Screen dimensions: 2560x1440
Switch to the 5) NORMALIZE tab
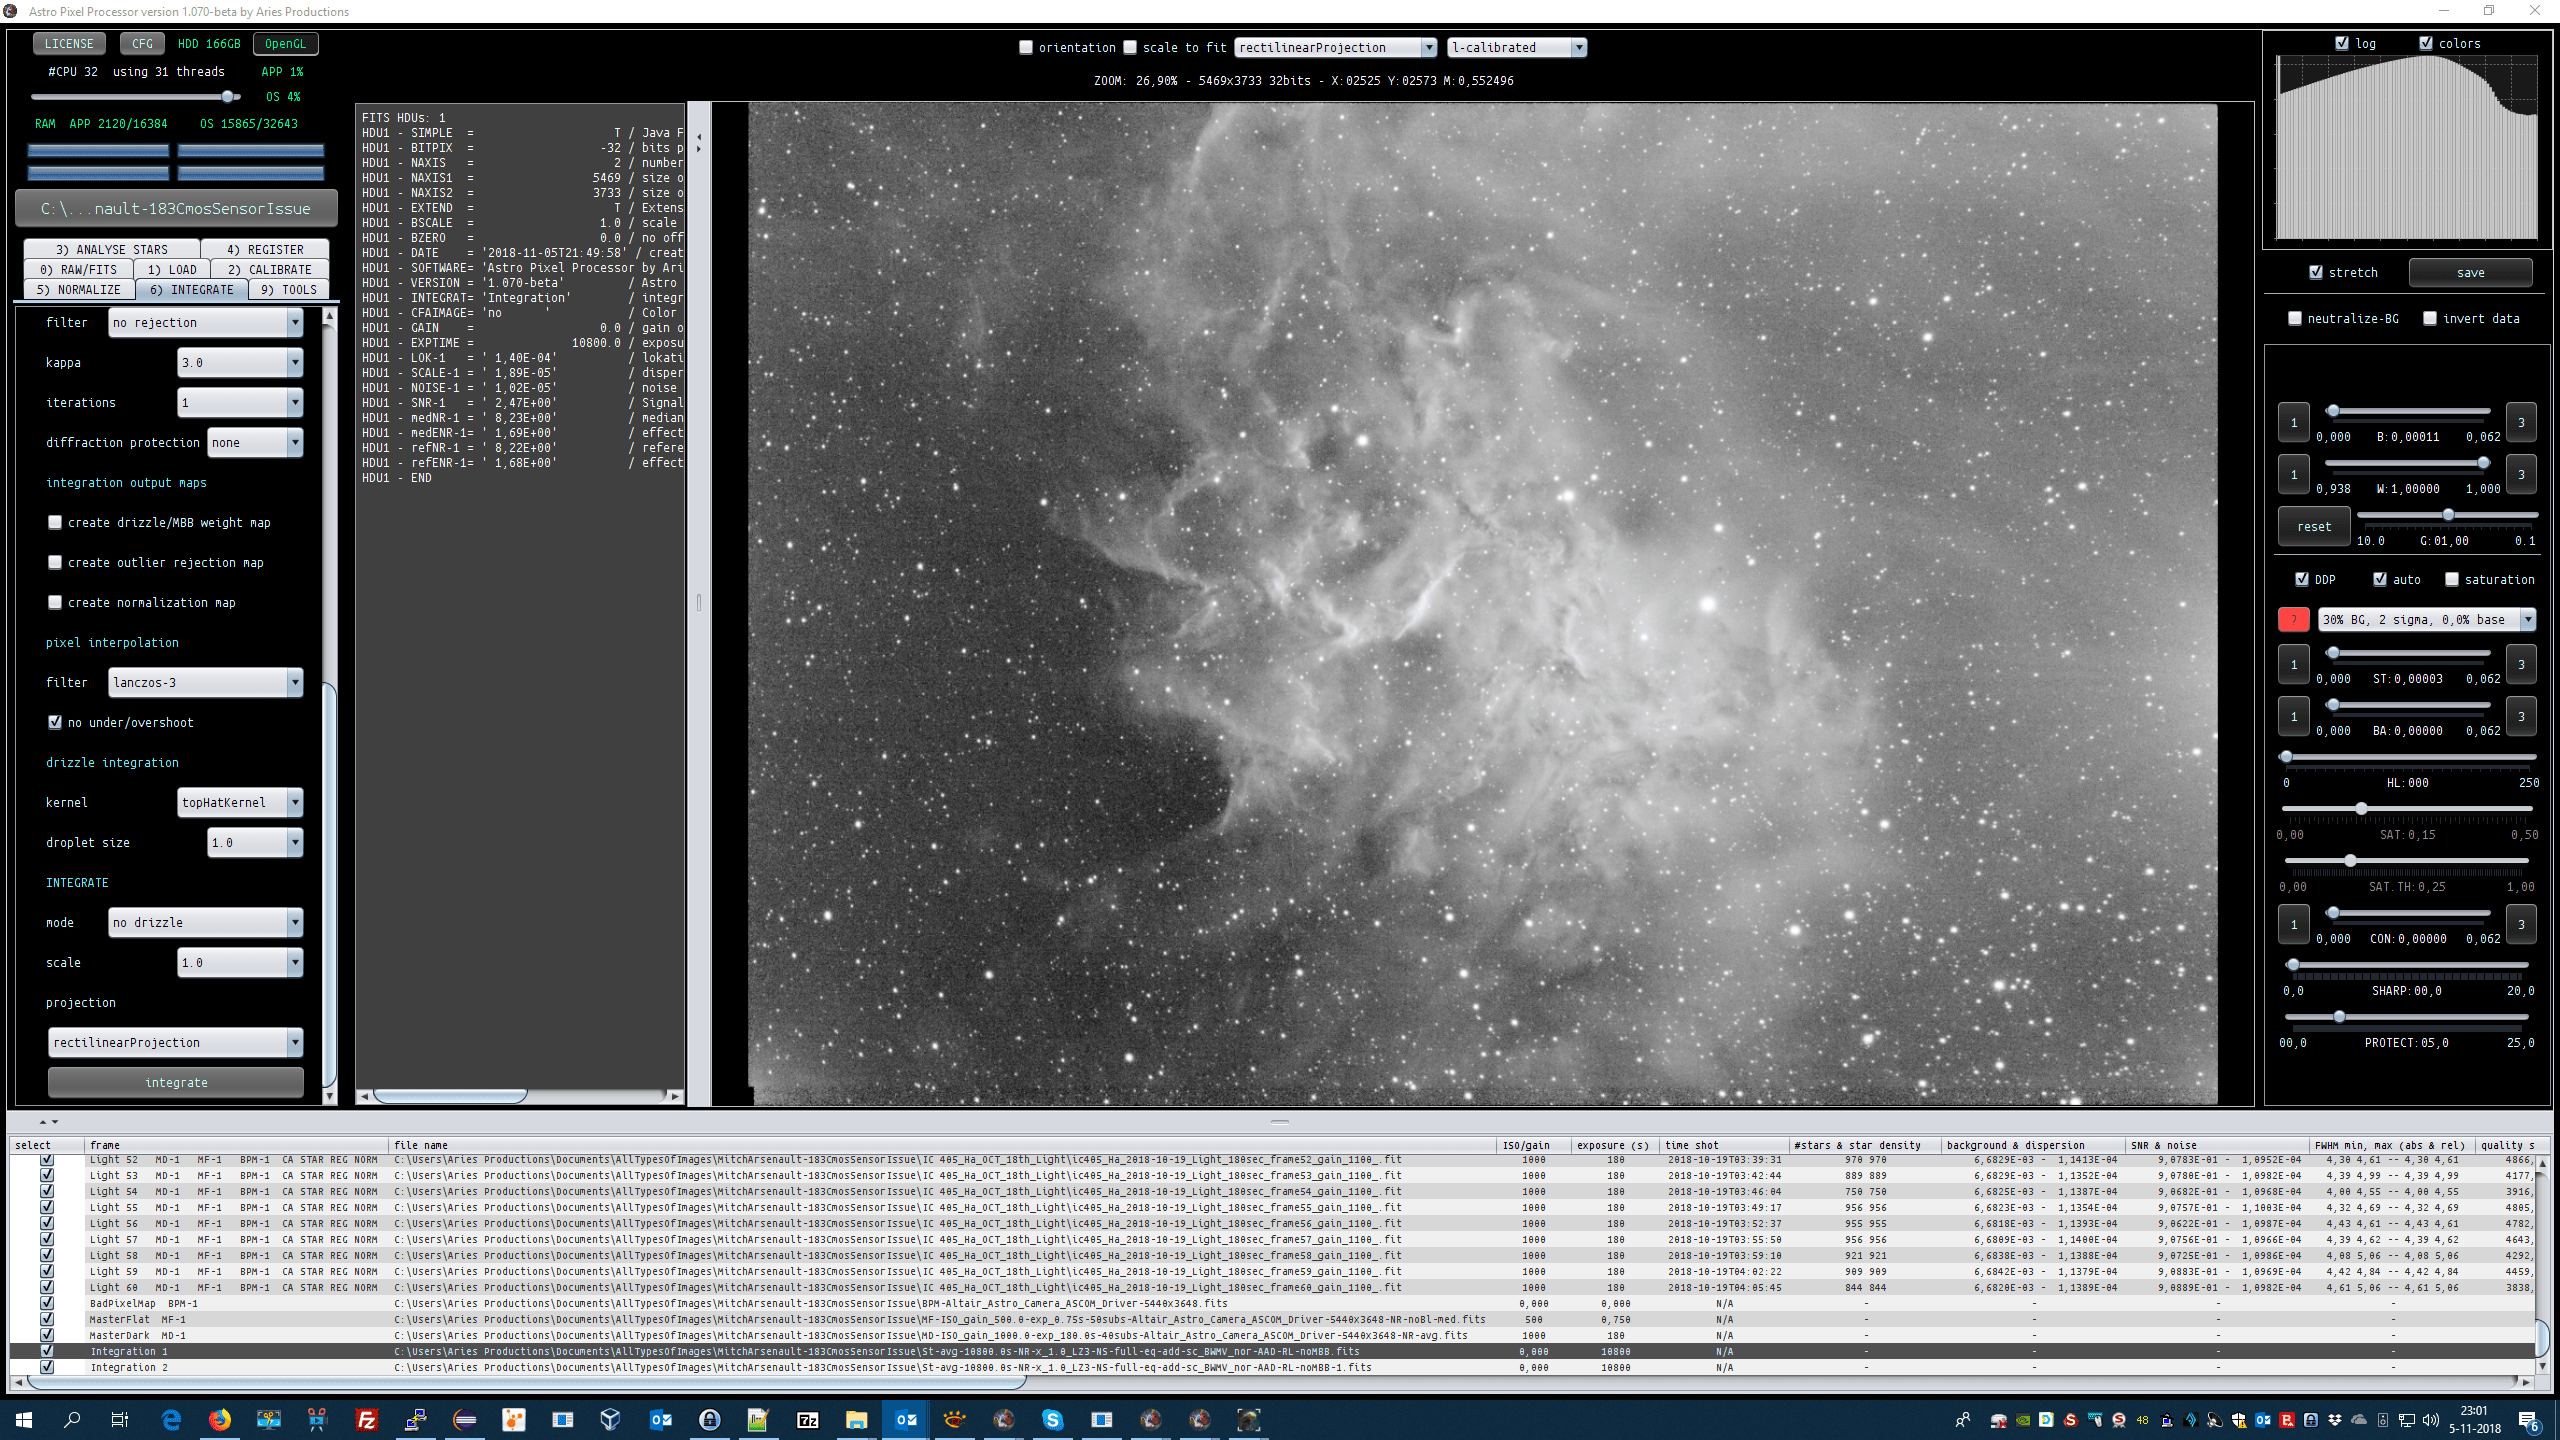tap(79, 289)
